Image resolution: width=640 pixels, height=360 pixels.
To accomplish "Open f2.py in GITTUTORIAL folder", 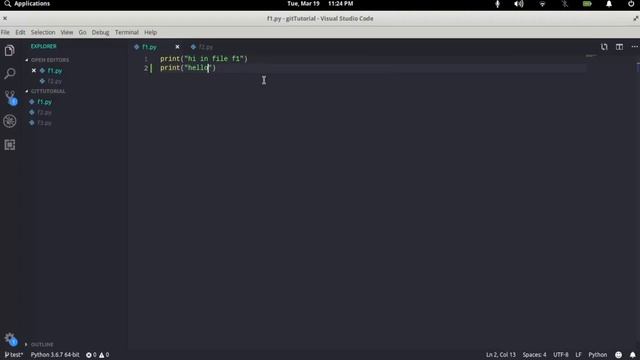I will pos(44,112).
